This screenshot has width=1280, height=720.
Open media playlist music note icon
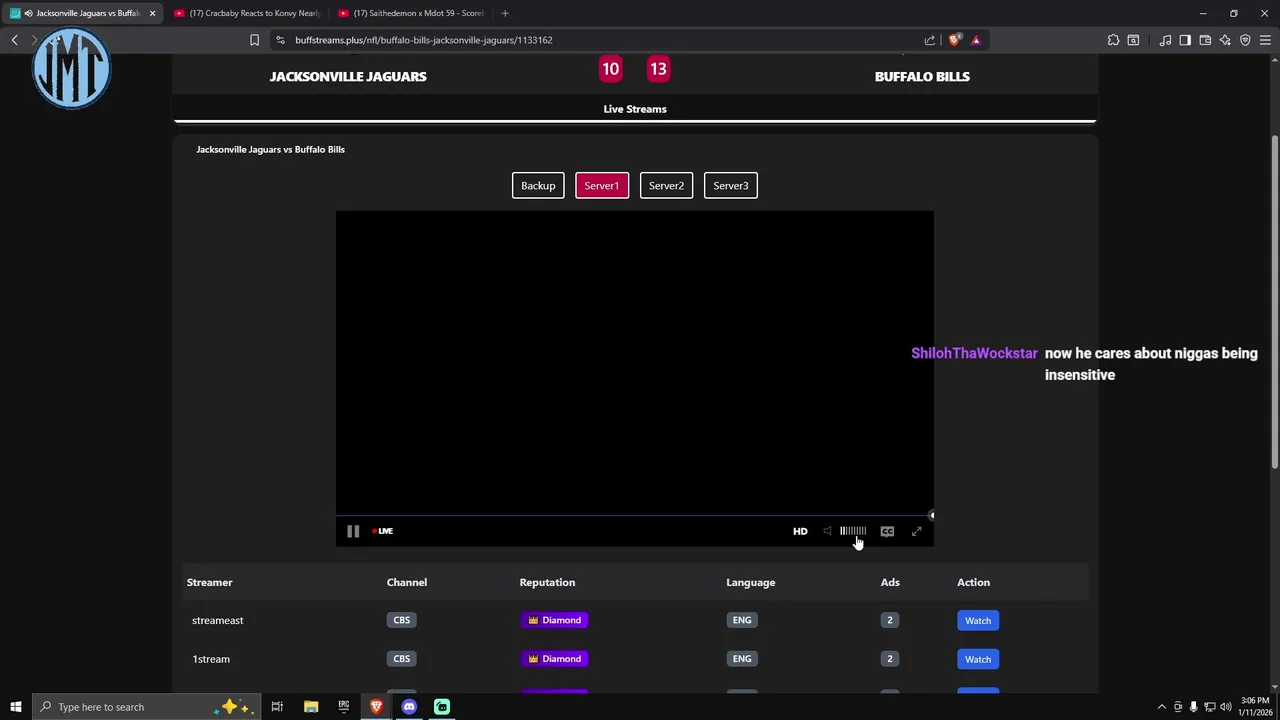pyautogui.click(x=1165, y=40)
